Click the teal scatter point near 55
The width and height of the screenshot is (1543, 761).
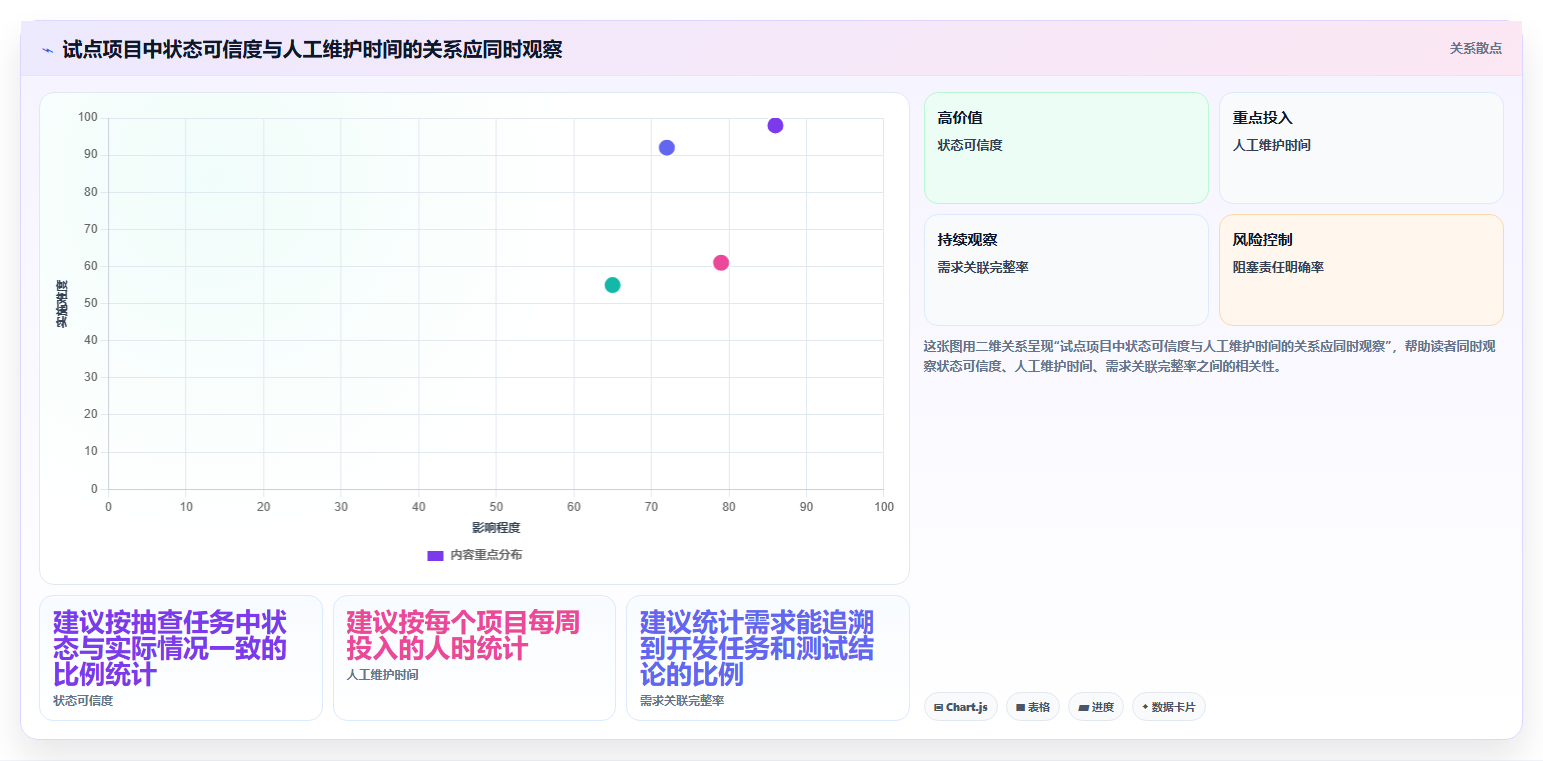[x=613, y=285]
